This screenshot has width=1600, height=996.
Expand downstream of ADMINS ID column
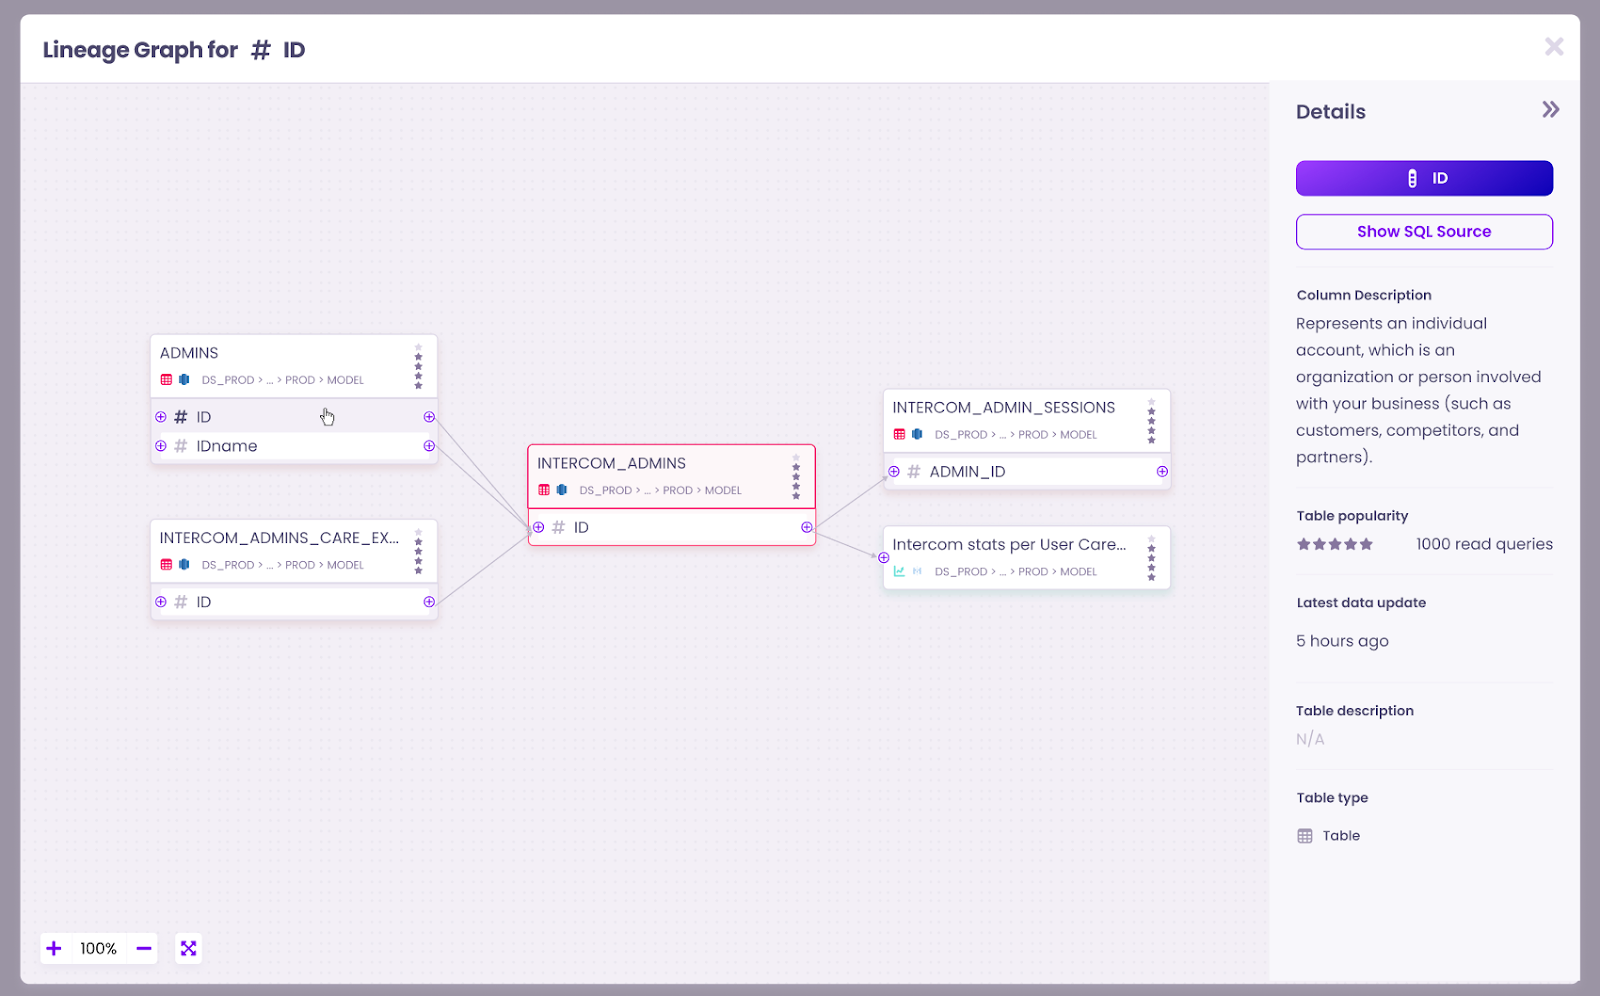[429, 417]
